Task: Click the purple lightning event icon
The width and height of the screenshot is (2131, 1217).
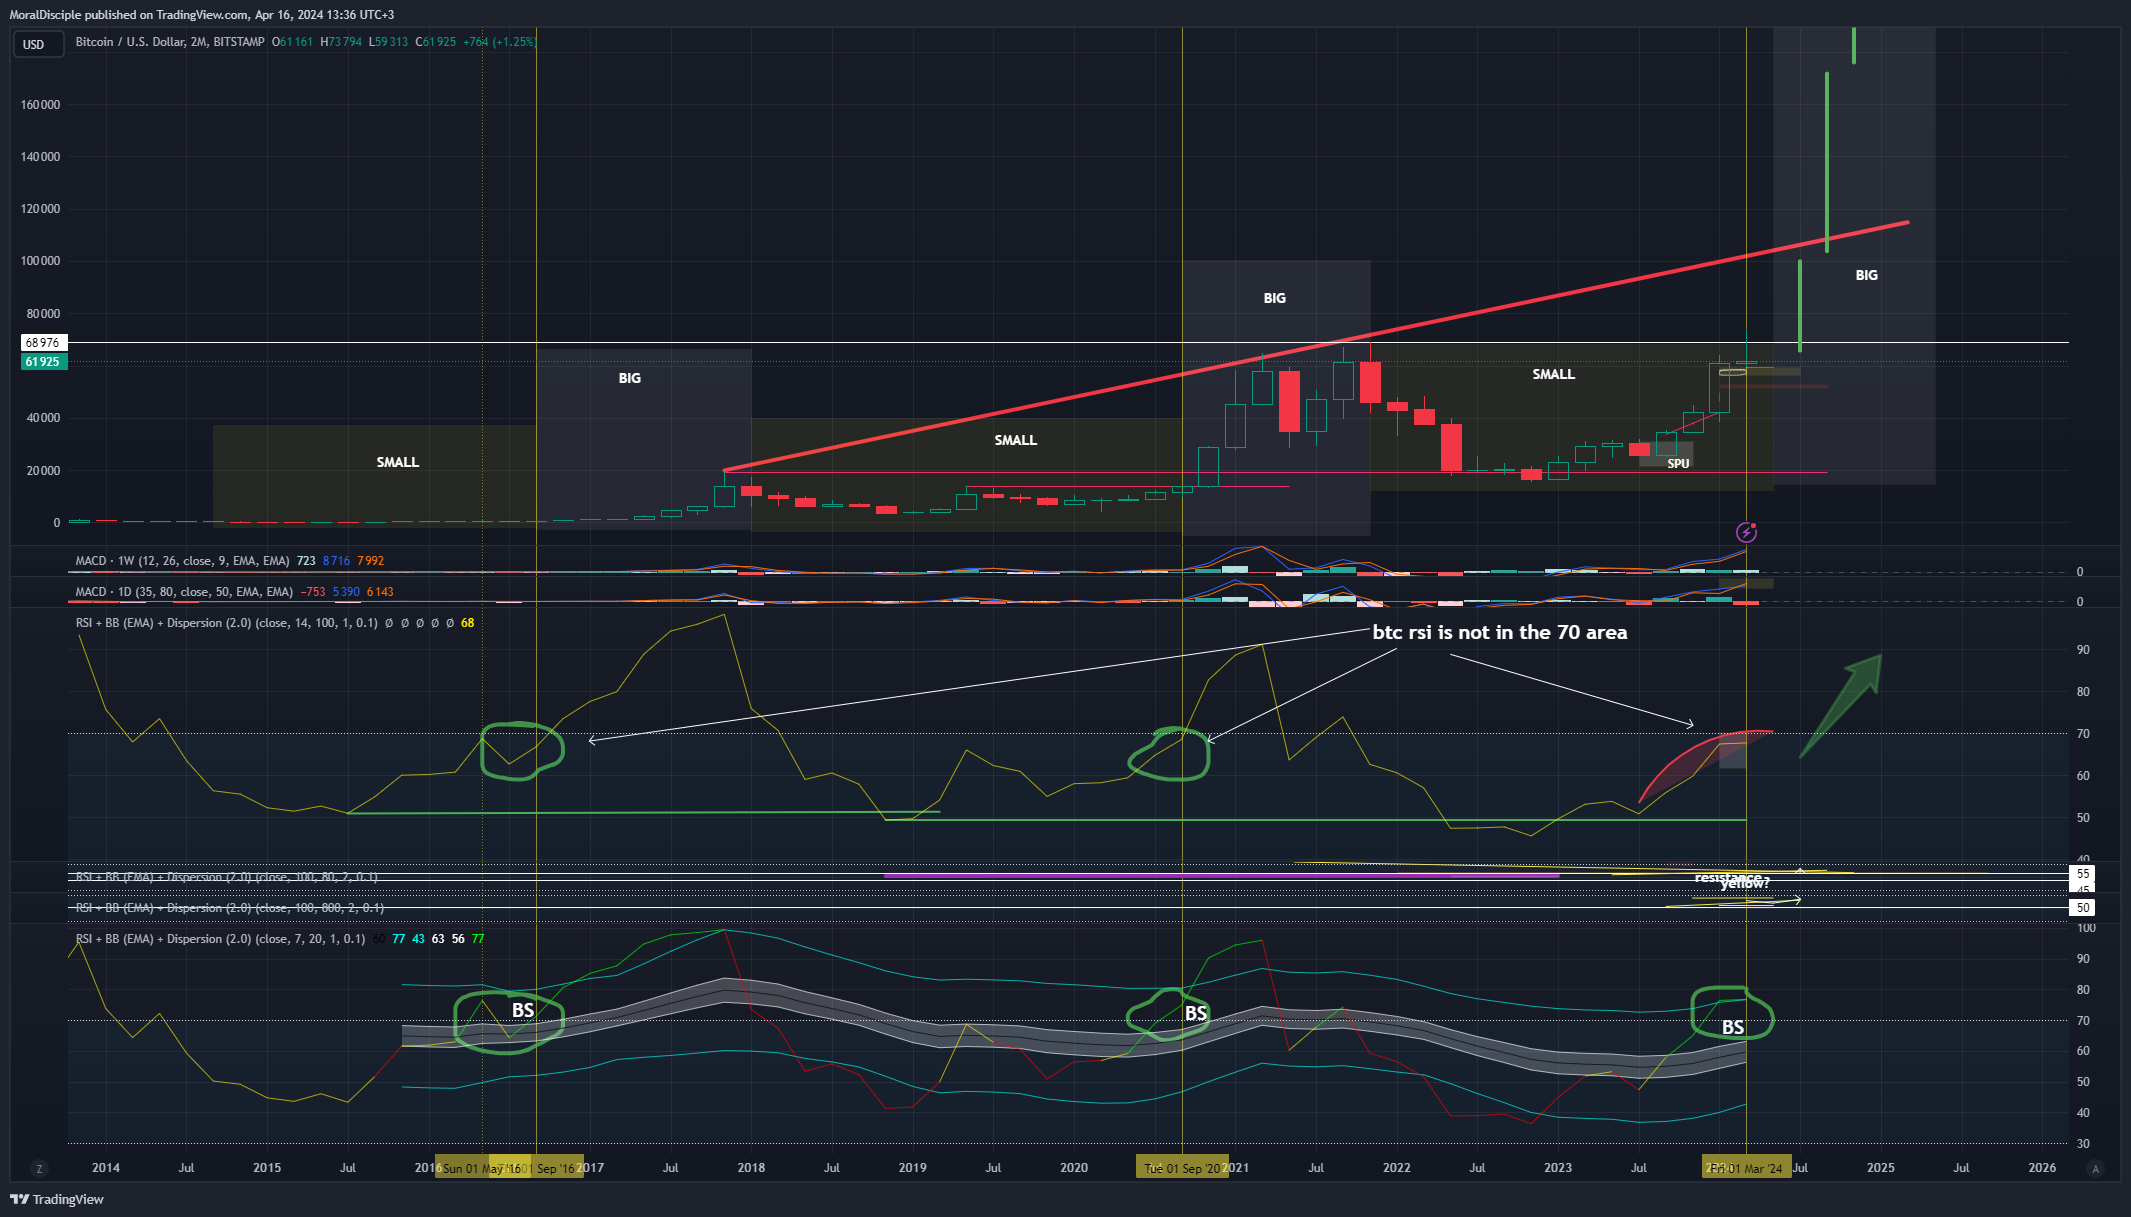Action: (1746, 532)
